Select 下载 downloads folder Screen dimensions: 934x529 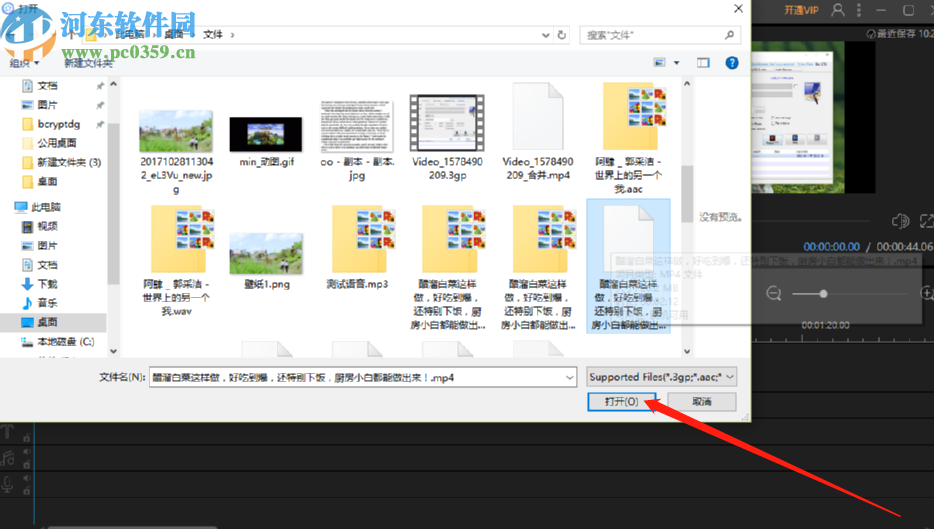coord(48,284)
